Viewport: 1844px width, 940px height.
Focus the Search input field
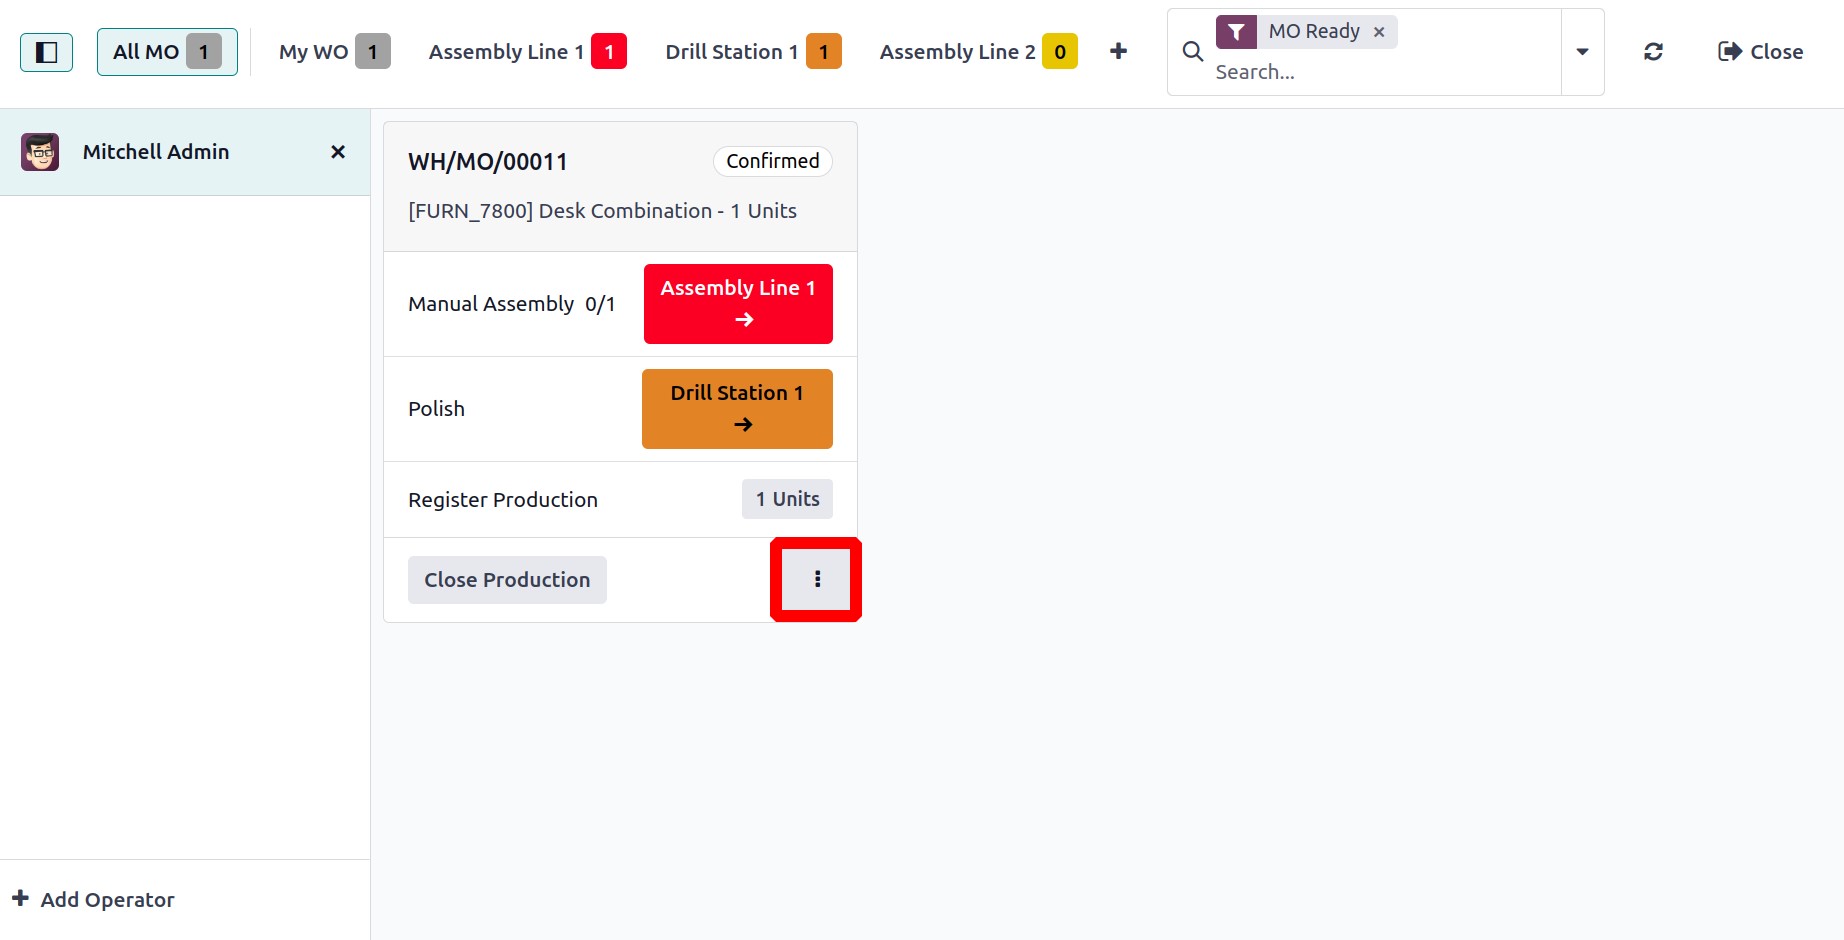click(x=1385, y=72)
